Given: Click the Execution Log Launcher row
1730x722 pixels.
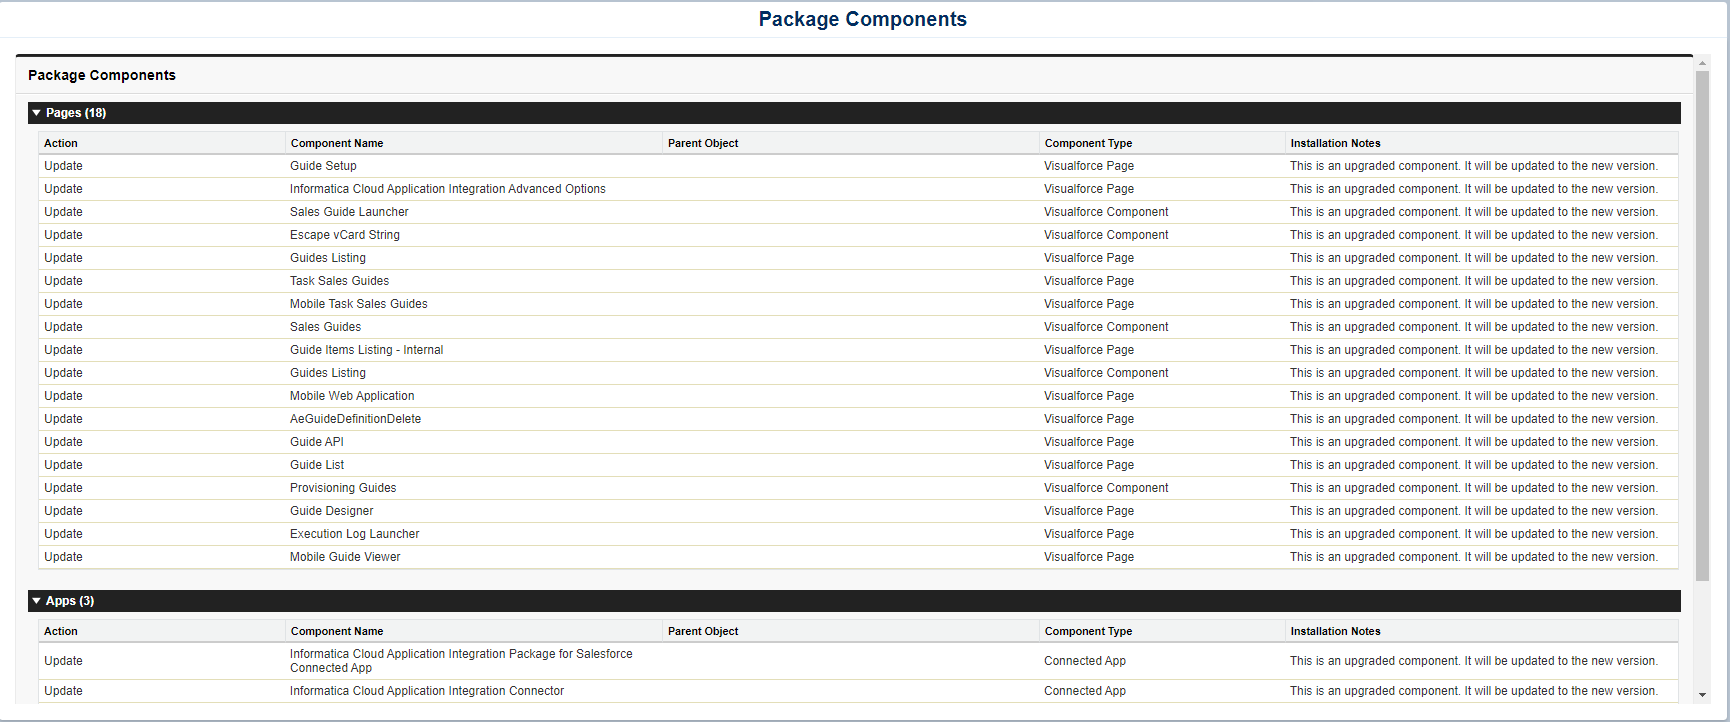Looking at the screenshot, I should [x=858, y=534].
